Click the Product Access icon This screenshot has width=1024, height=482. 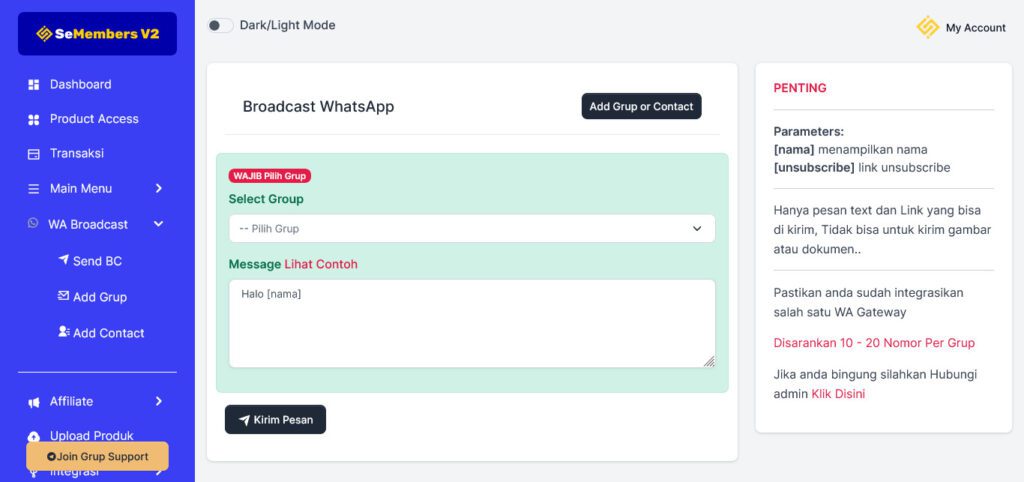point(33,119)
